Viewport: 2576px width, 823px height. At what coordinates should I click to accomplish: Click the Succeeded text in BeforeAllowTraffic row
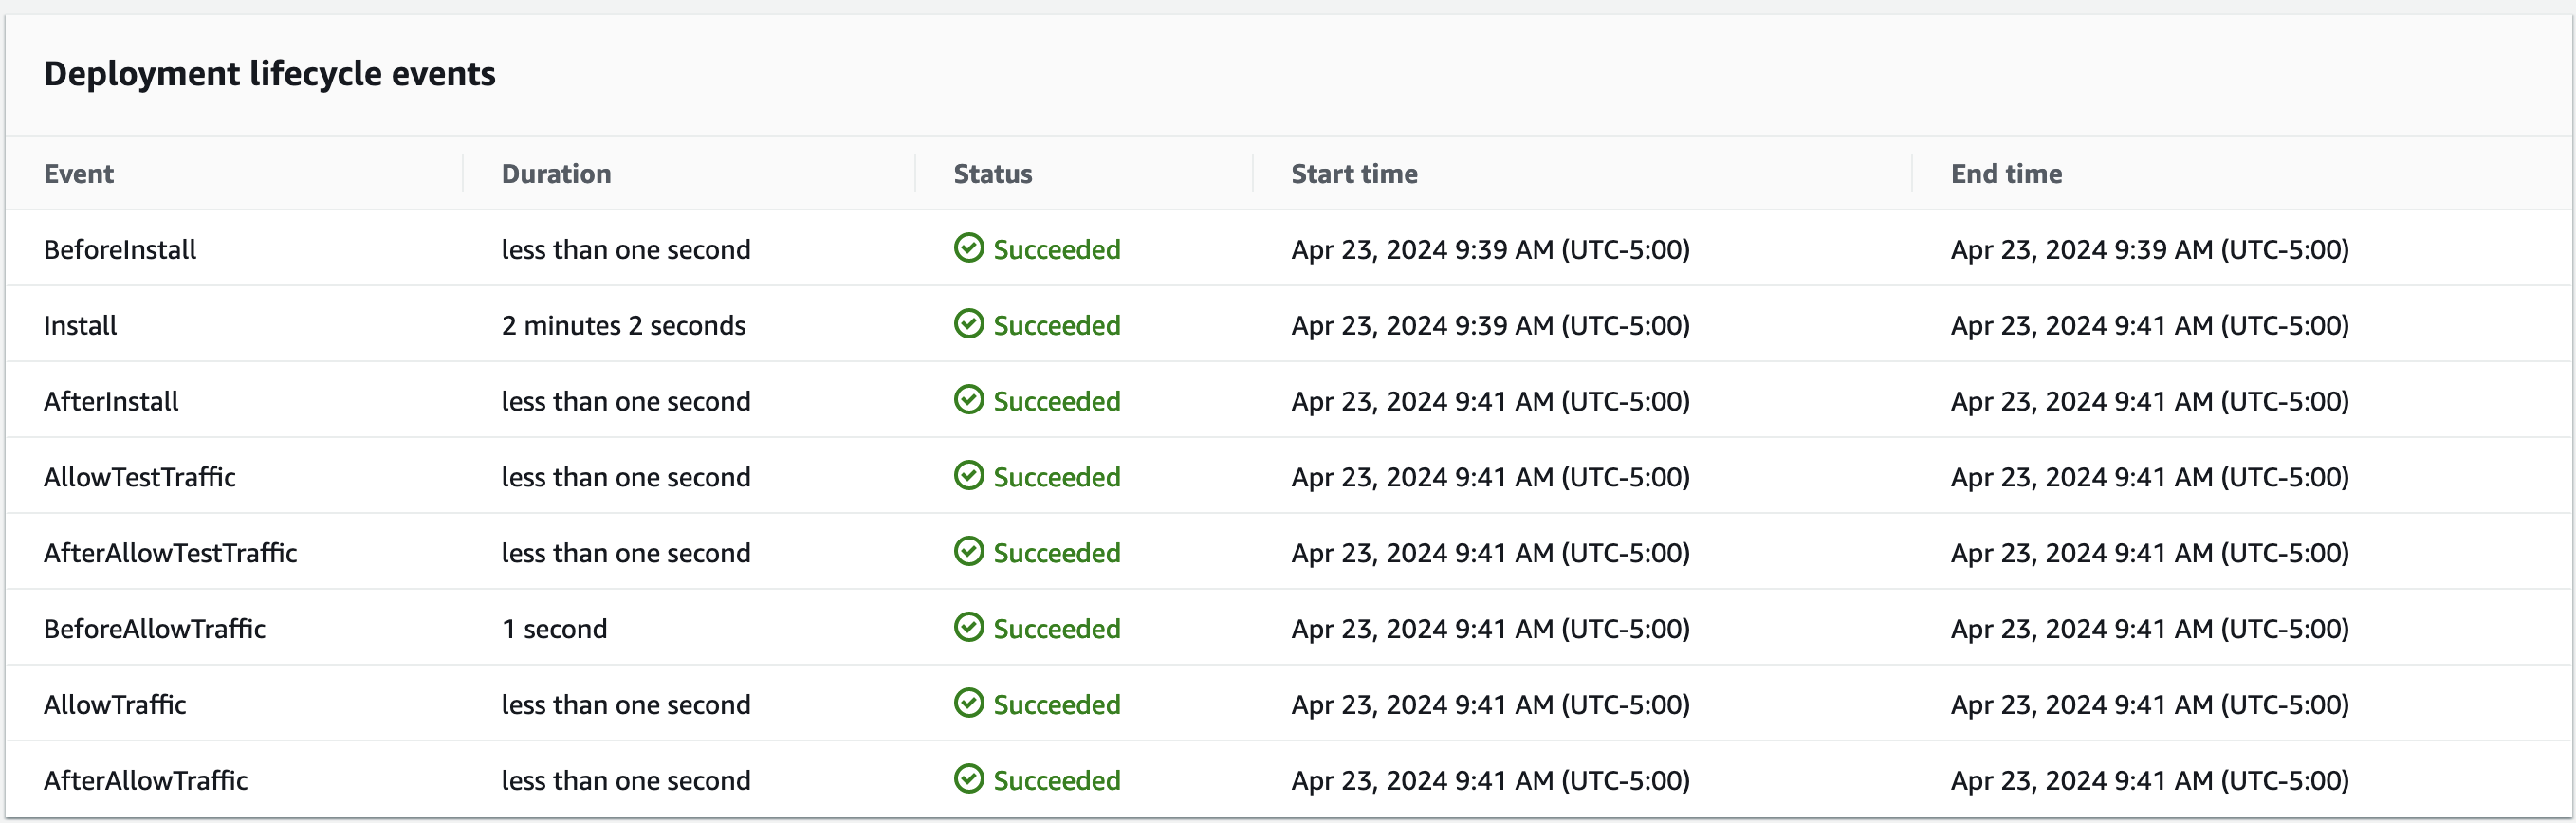pos(1057,629)
